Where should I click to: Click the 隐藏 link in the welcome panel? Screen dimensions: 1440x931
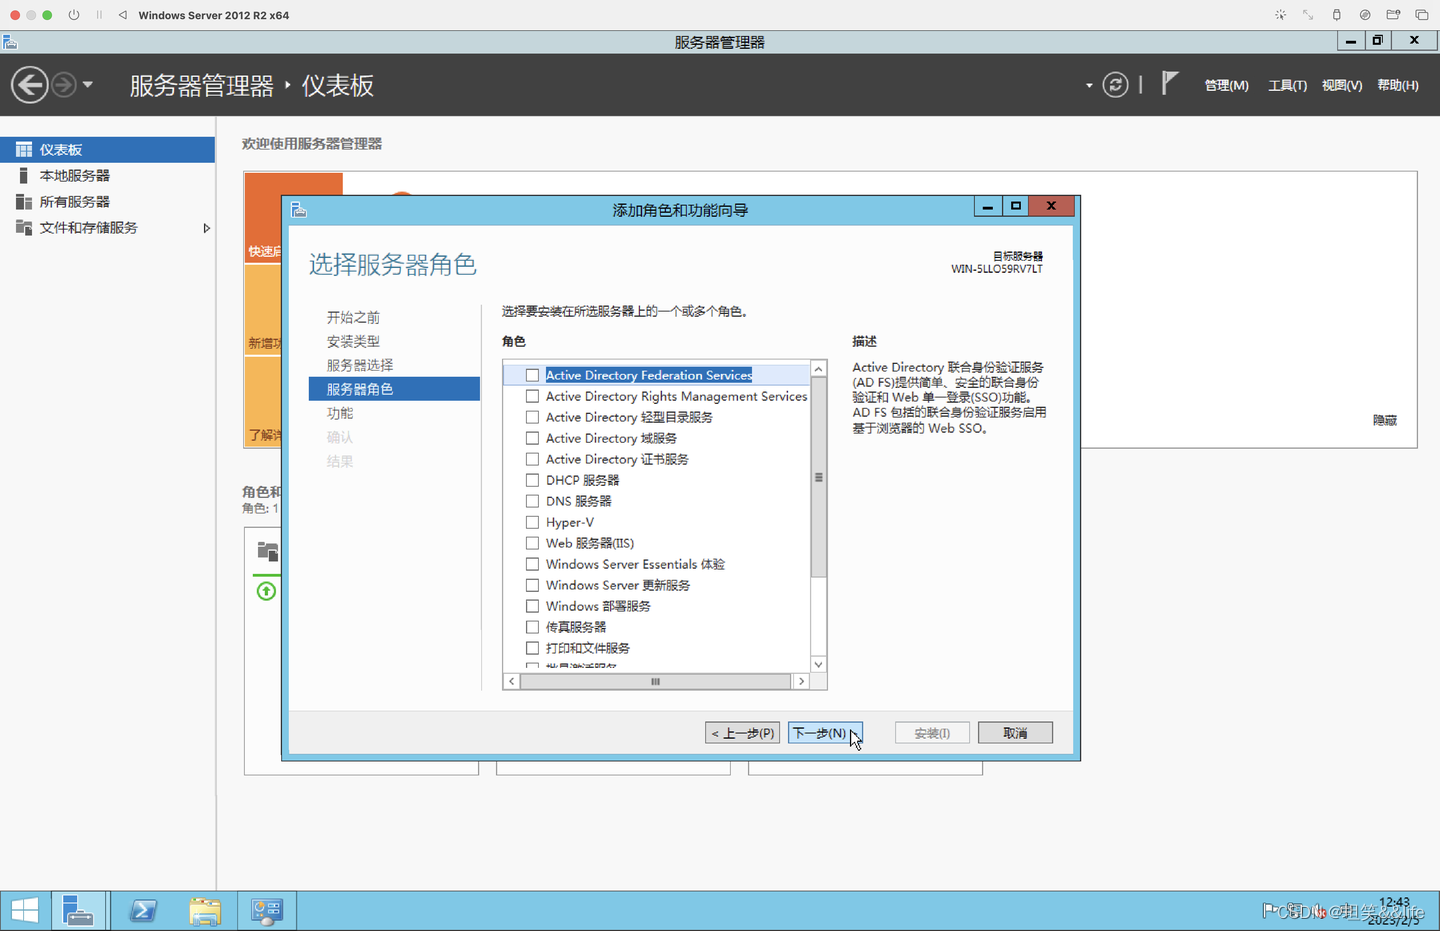point(1385,420)
